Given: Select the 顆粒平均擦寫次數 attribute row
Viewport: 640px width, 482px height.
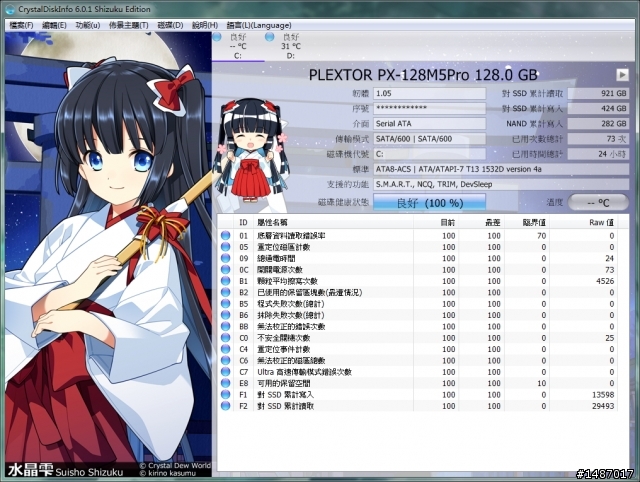Looking at the screenshot, I should pyautogui.click(x=417, y=281).
